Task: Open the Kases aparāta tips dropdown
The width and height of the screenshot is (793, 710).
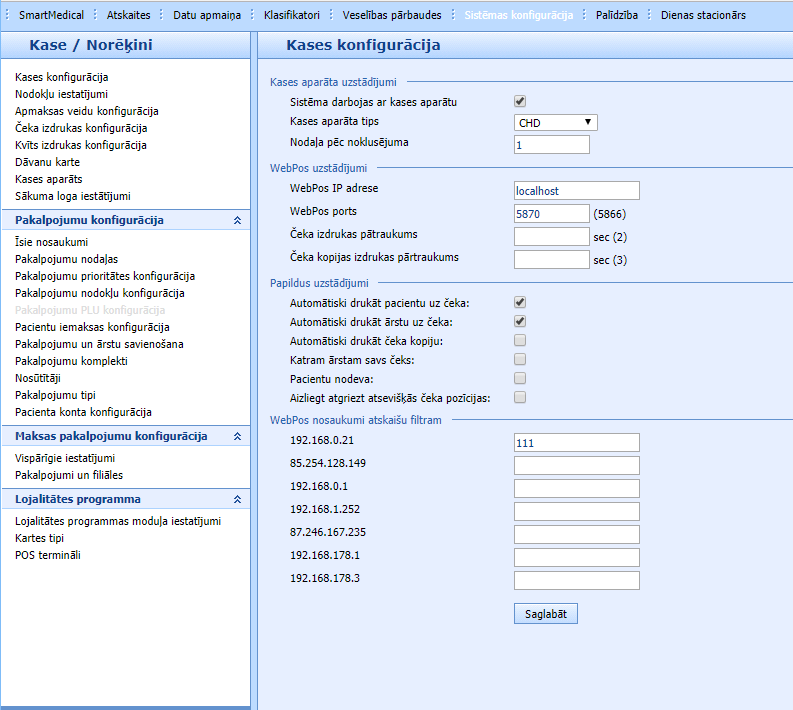Action: (555, 123)
